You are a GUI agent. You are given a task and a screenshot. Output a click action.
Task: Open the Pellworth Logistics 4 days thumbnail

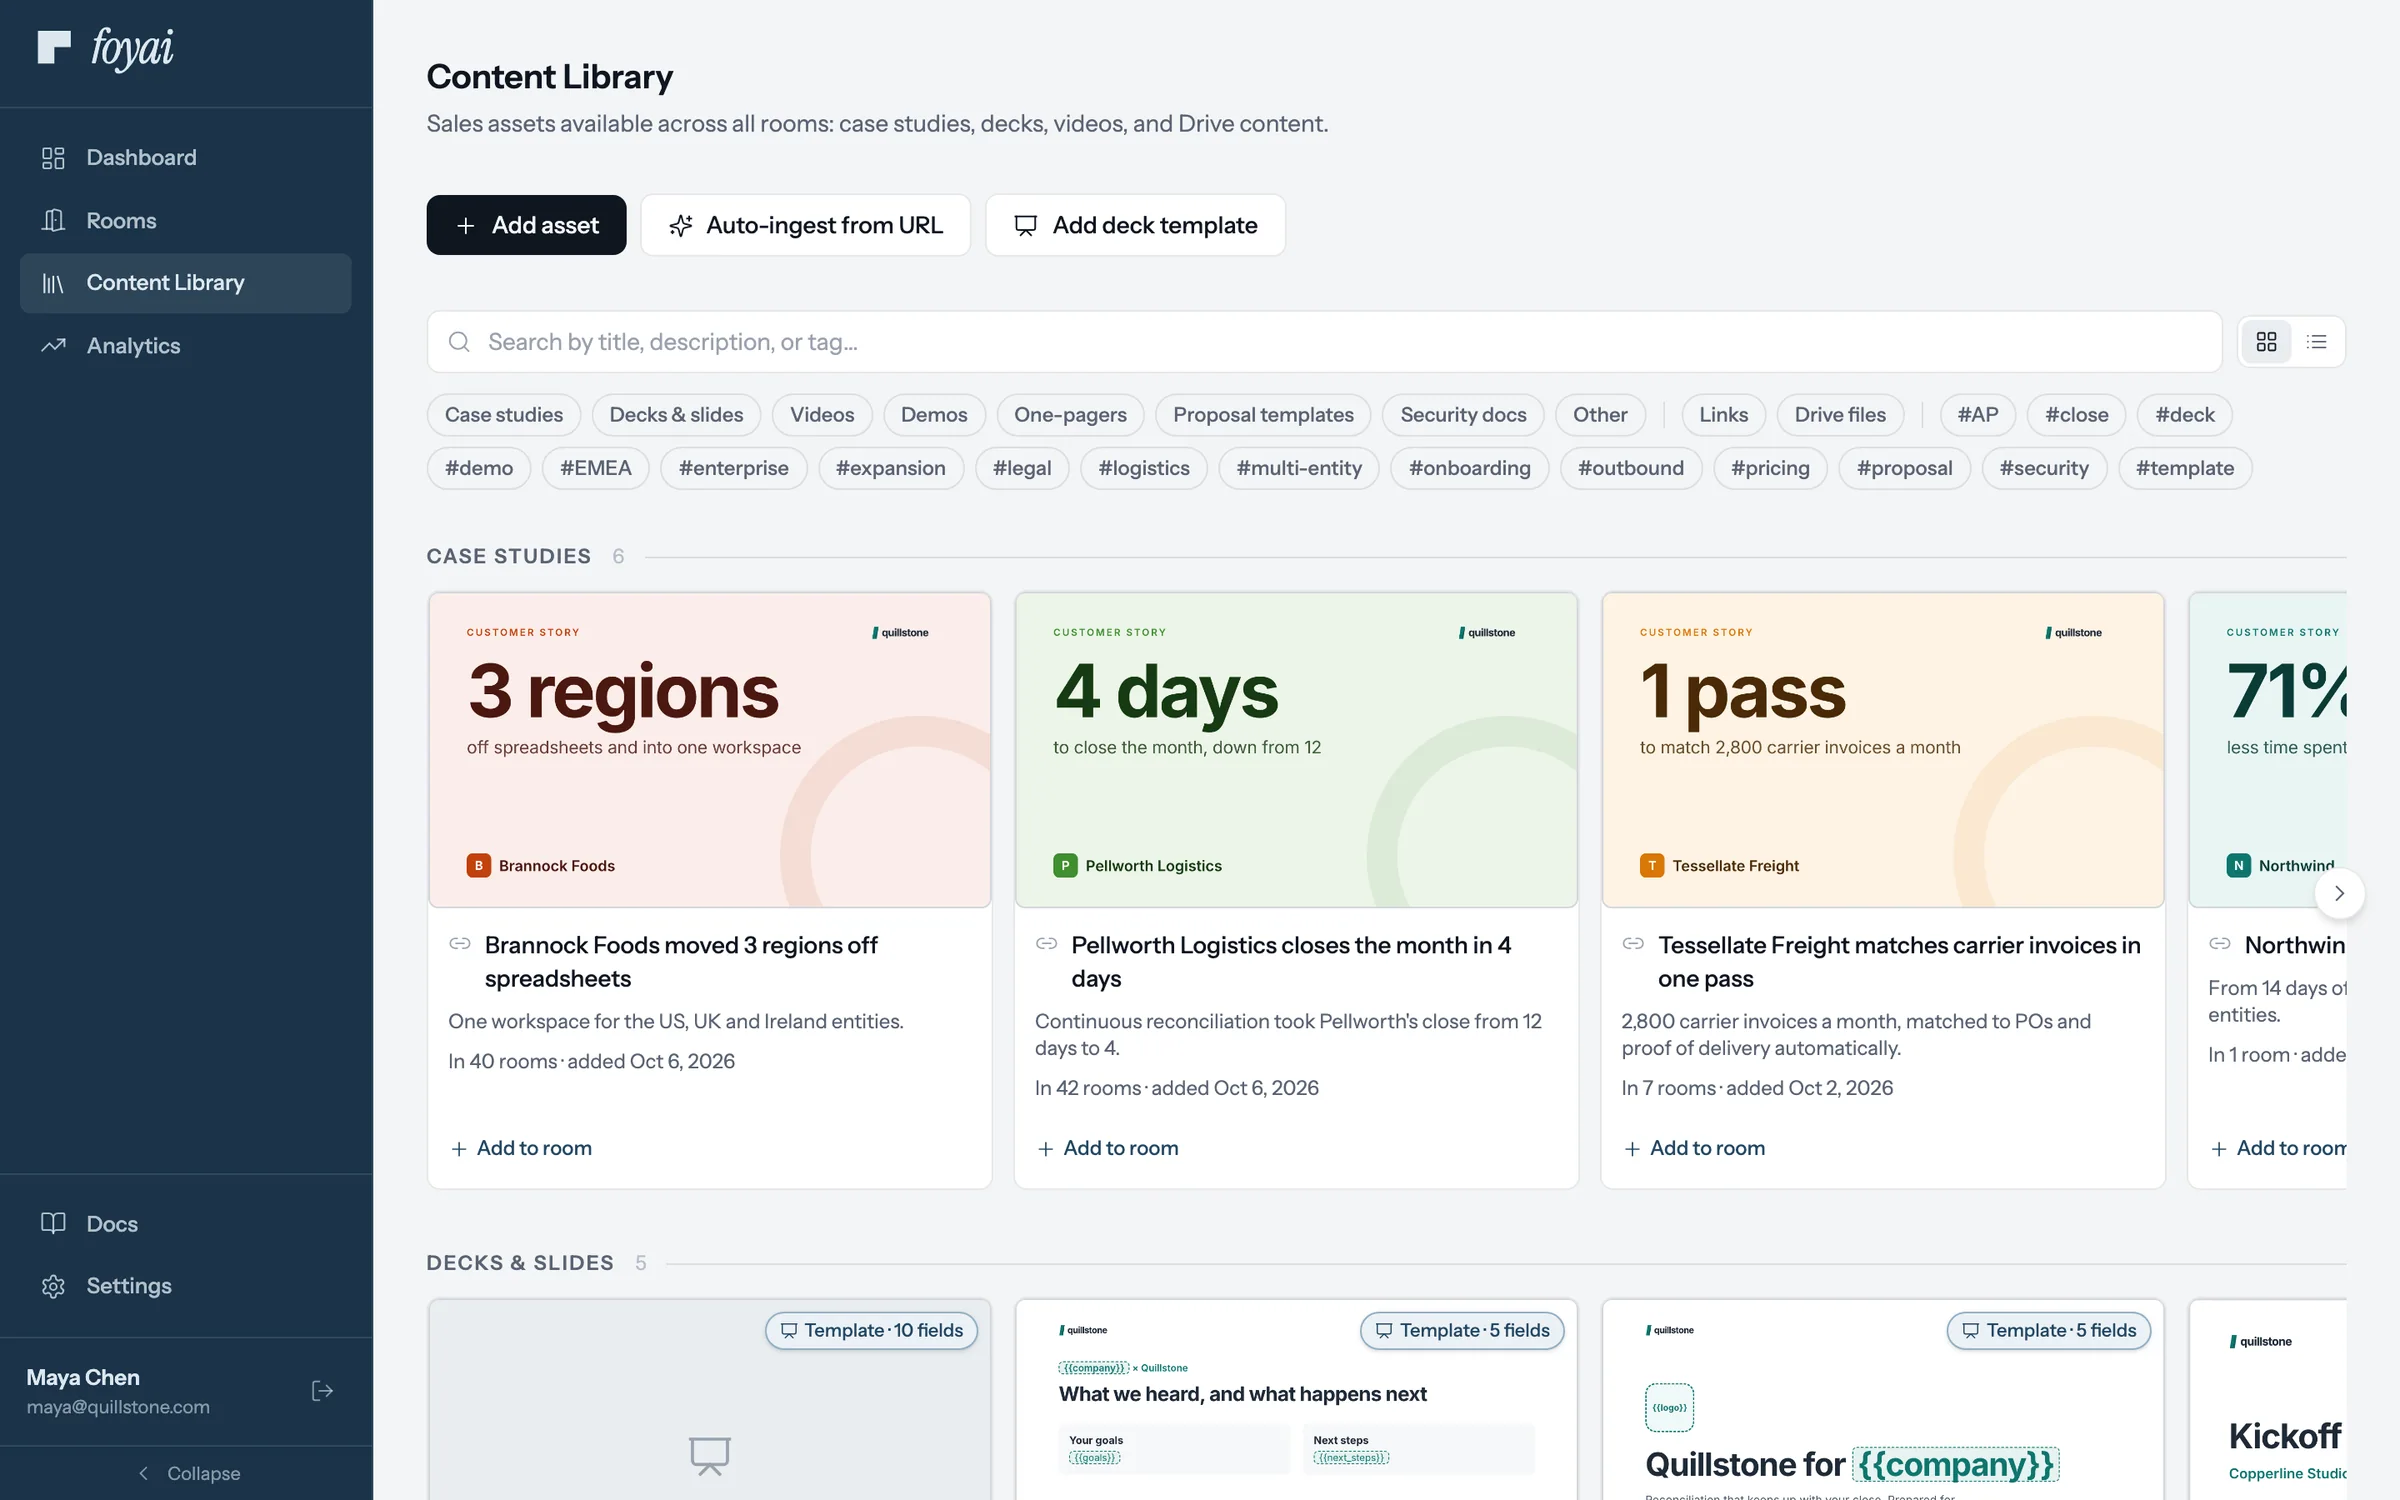click(x=1296, y=750)
